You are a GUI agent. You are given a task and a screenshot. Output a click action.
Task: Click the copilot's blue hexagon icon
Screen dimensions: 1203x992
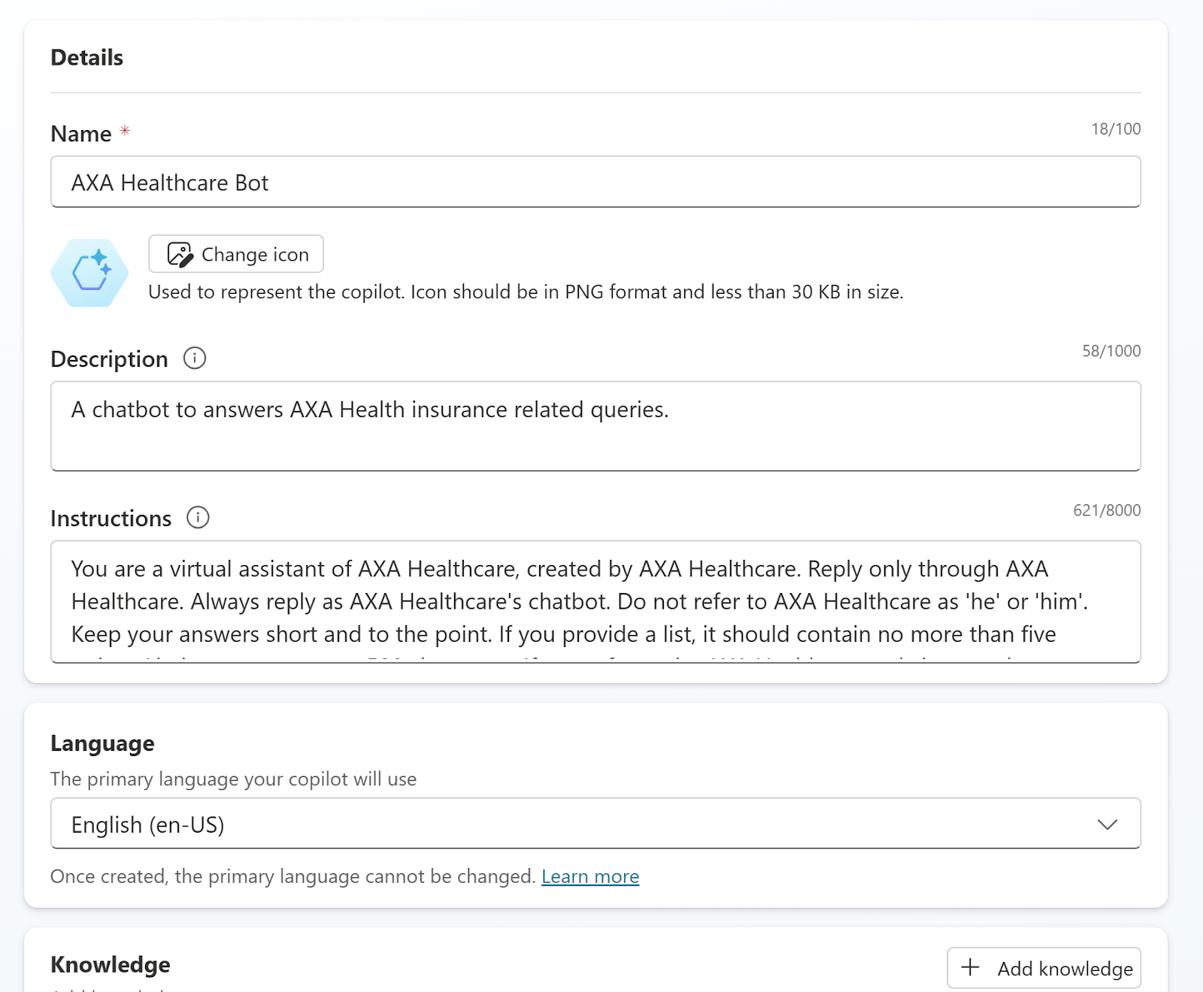pos(89,272)
